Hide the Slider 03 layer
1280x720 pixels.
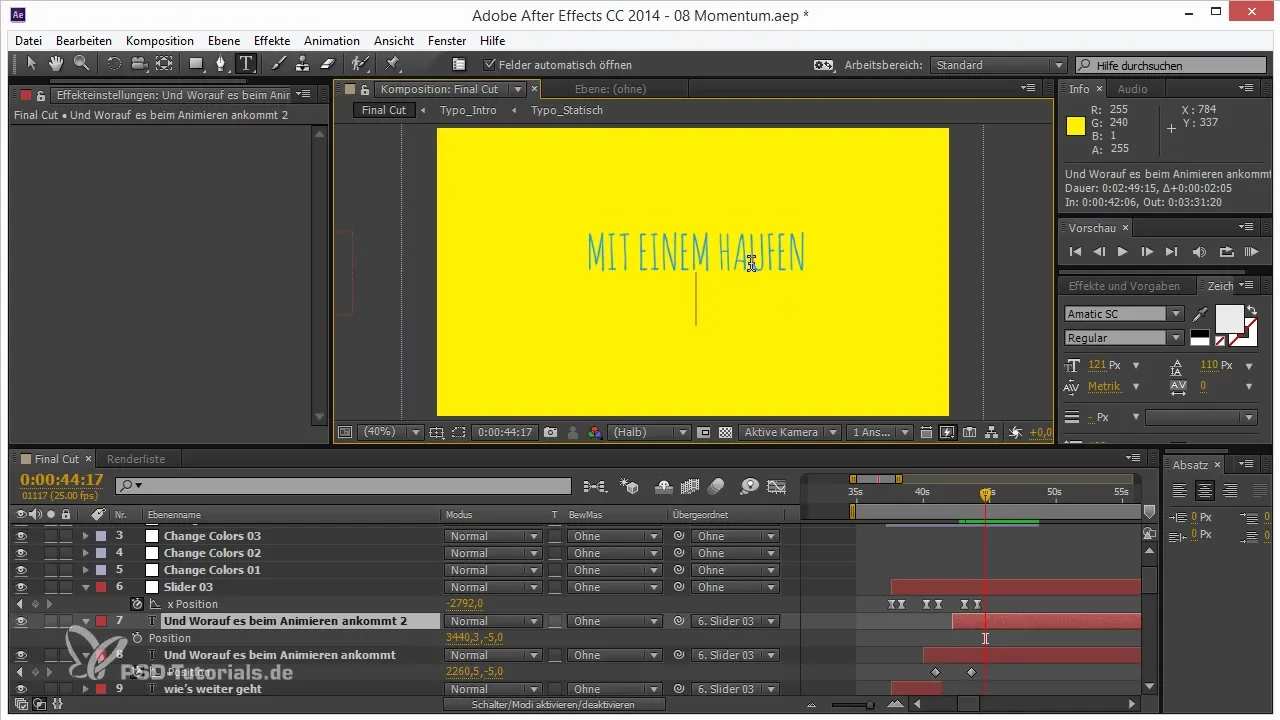pyautogui.click(x=21, y=587)
